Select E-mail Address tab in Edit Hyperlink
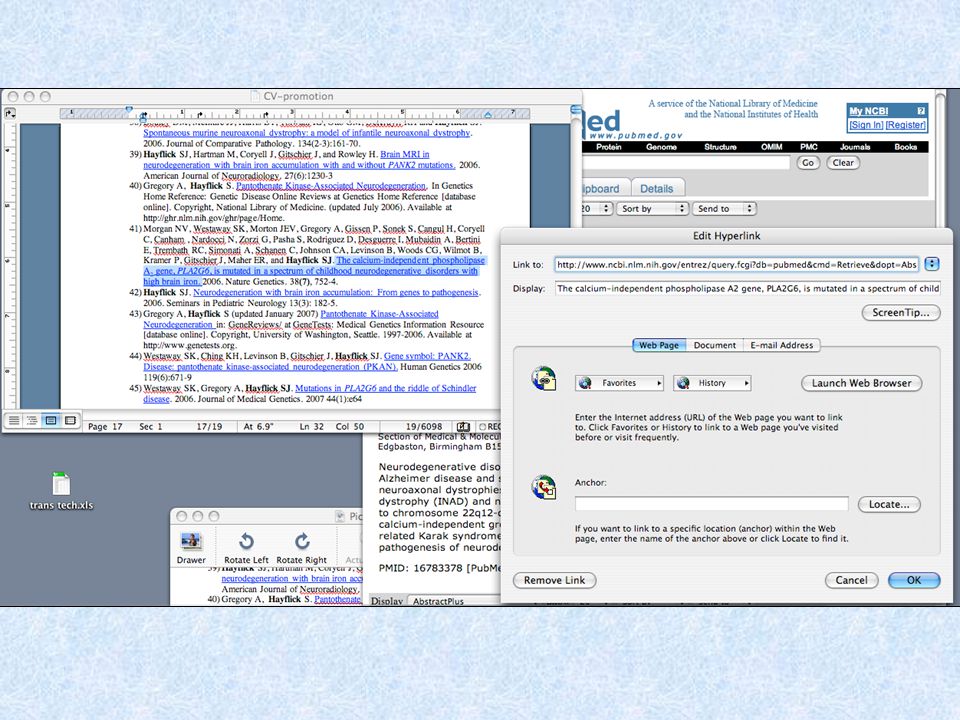 [782, 345]
